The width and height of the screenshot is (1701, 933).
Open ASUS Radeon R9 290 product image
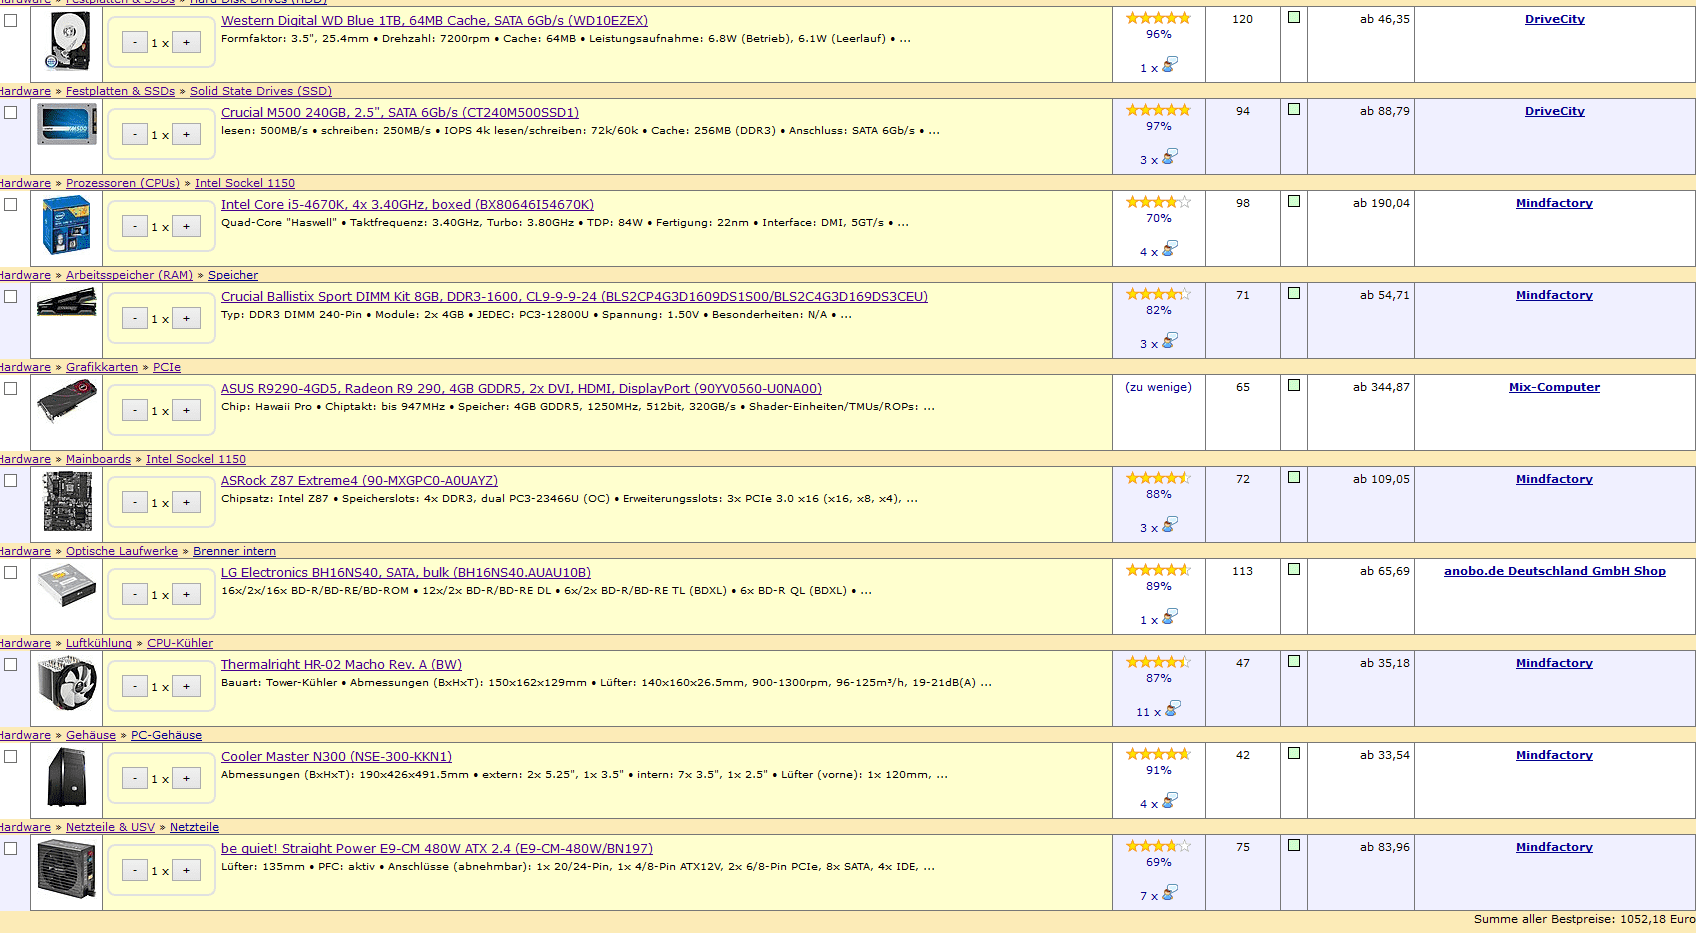click(67, 402)
